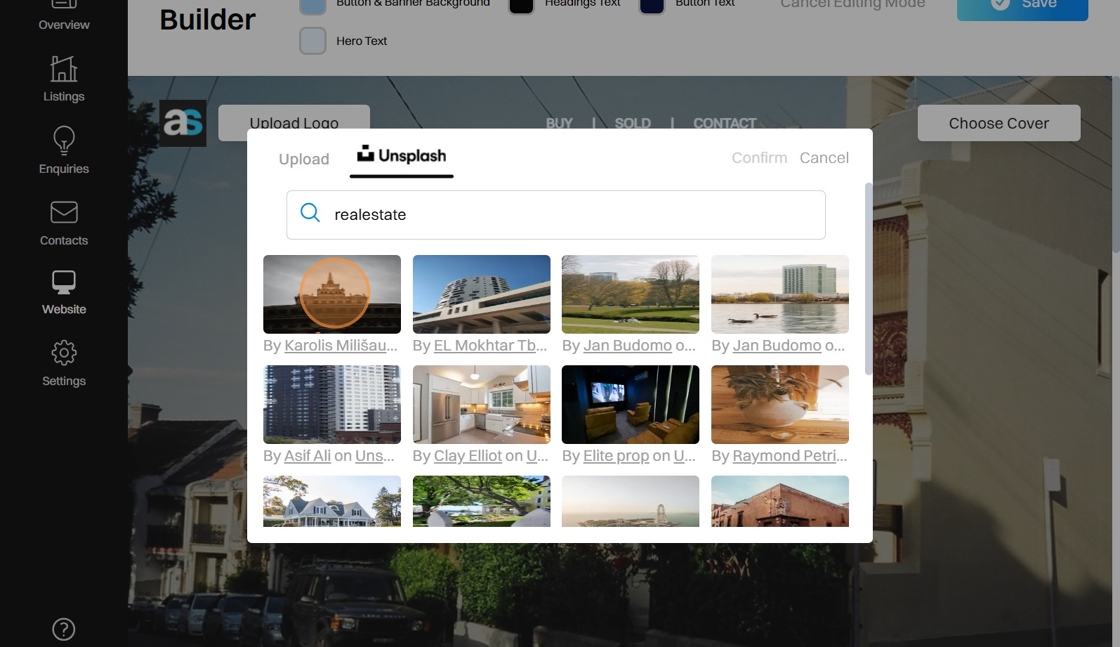Click the 'as' site logo

(x=183, y=123)
